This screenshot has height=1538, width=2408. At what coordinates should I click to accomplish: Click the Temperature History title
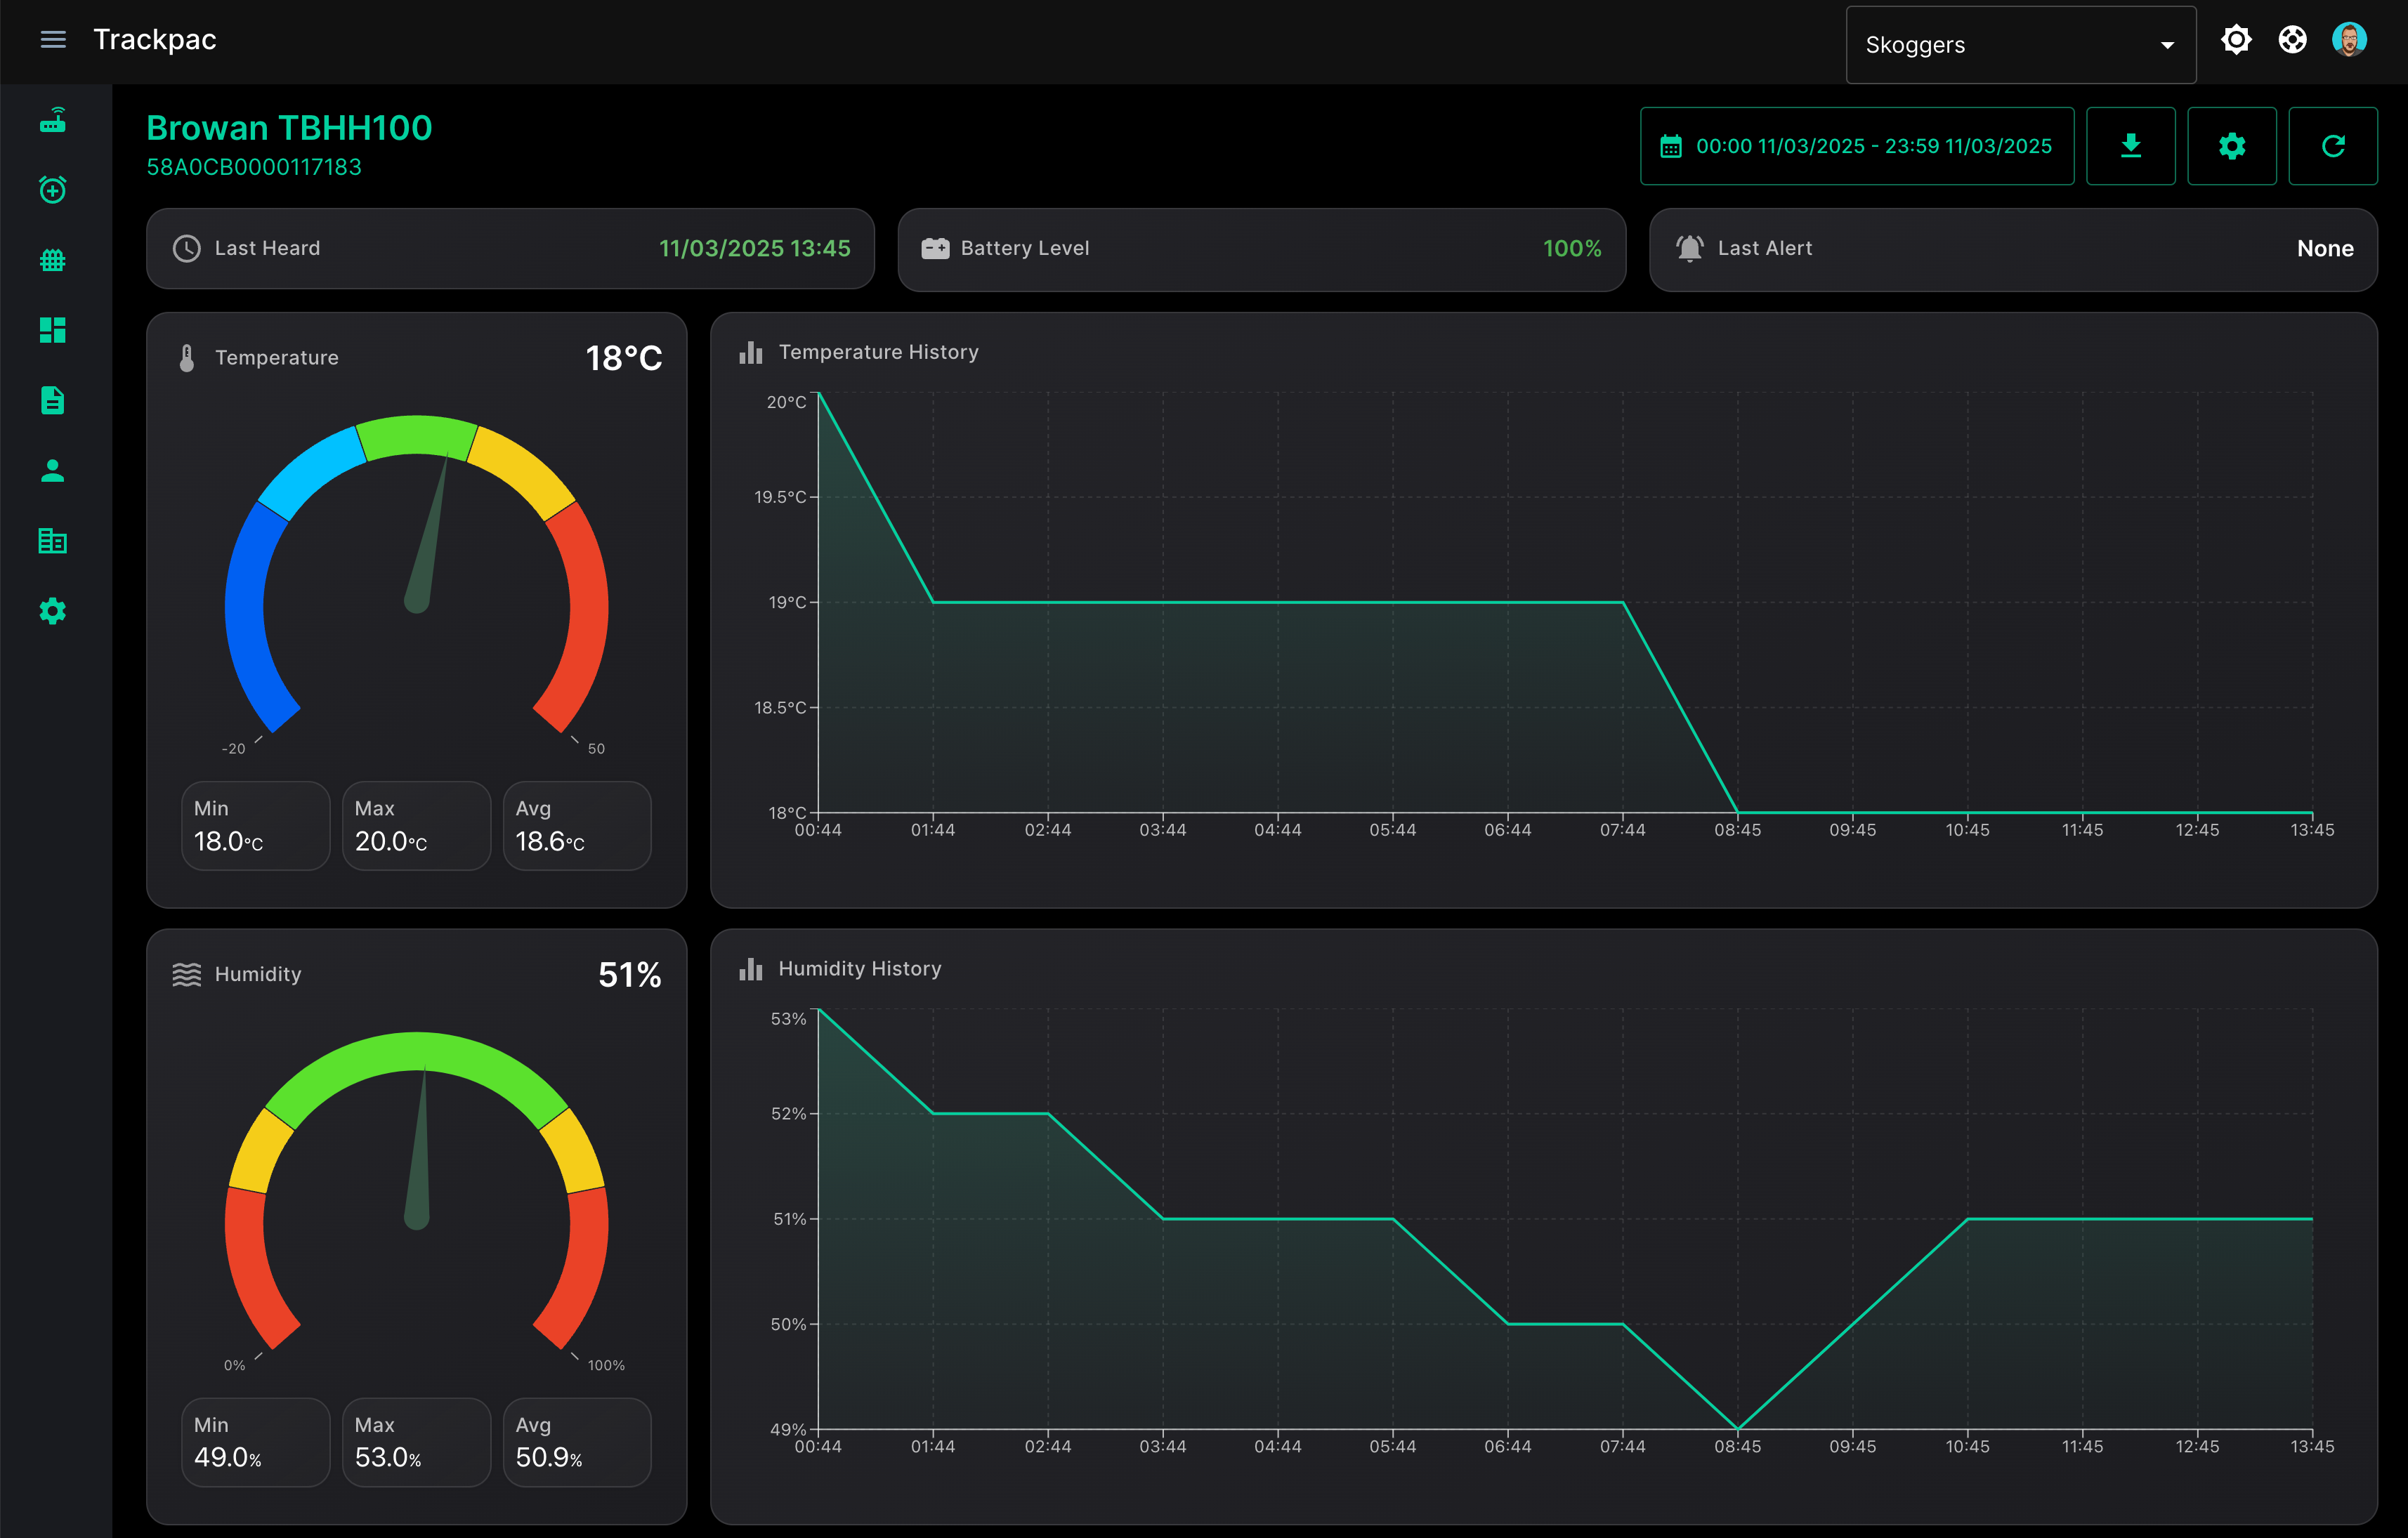(x=879, y=352)
